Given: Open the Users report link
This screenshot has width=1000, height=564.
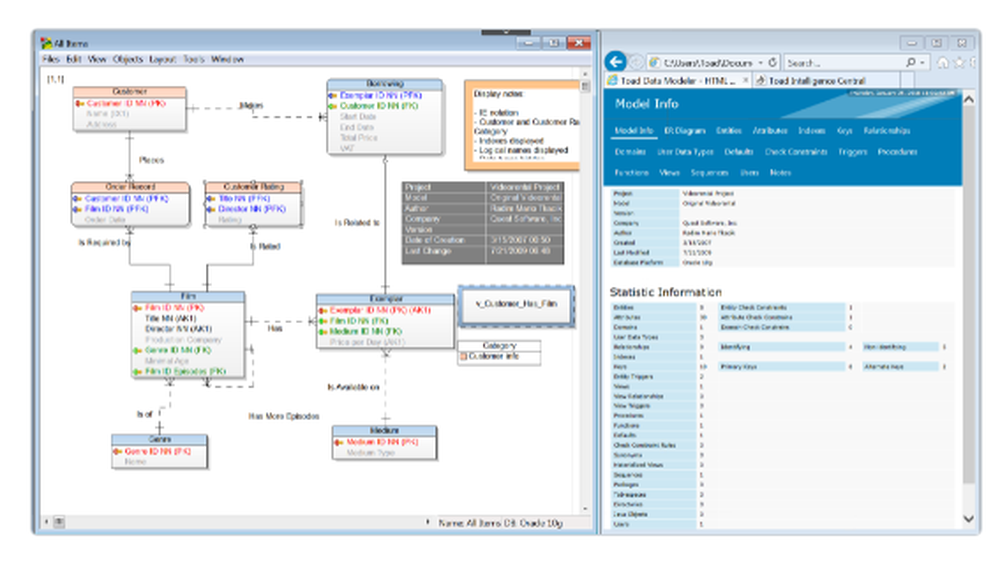Looking at the screenshot, I should [749, 173].
